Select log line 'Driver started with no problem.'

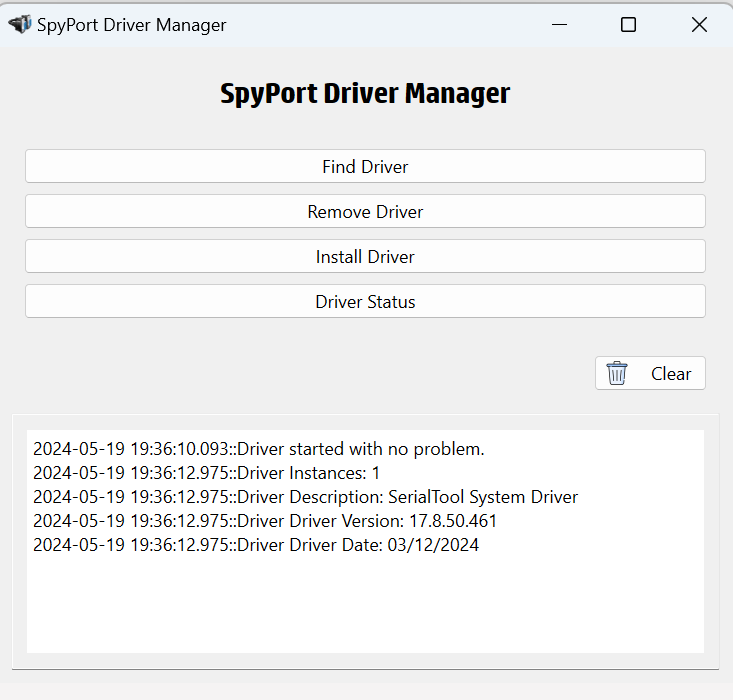[259, 449]
